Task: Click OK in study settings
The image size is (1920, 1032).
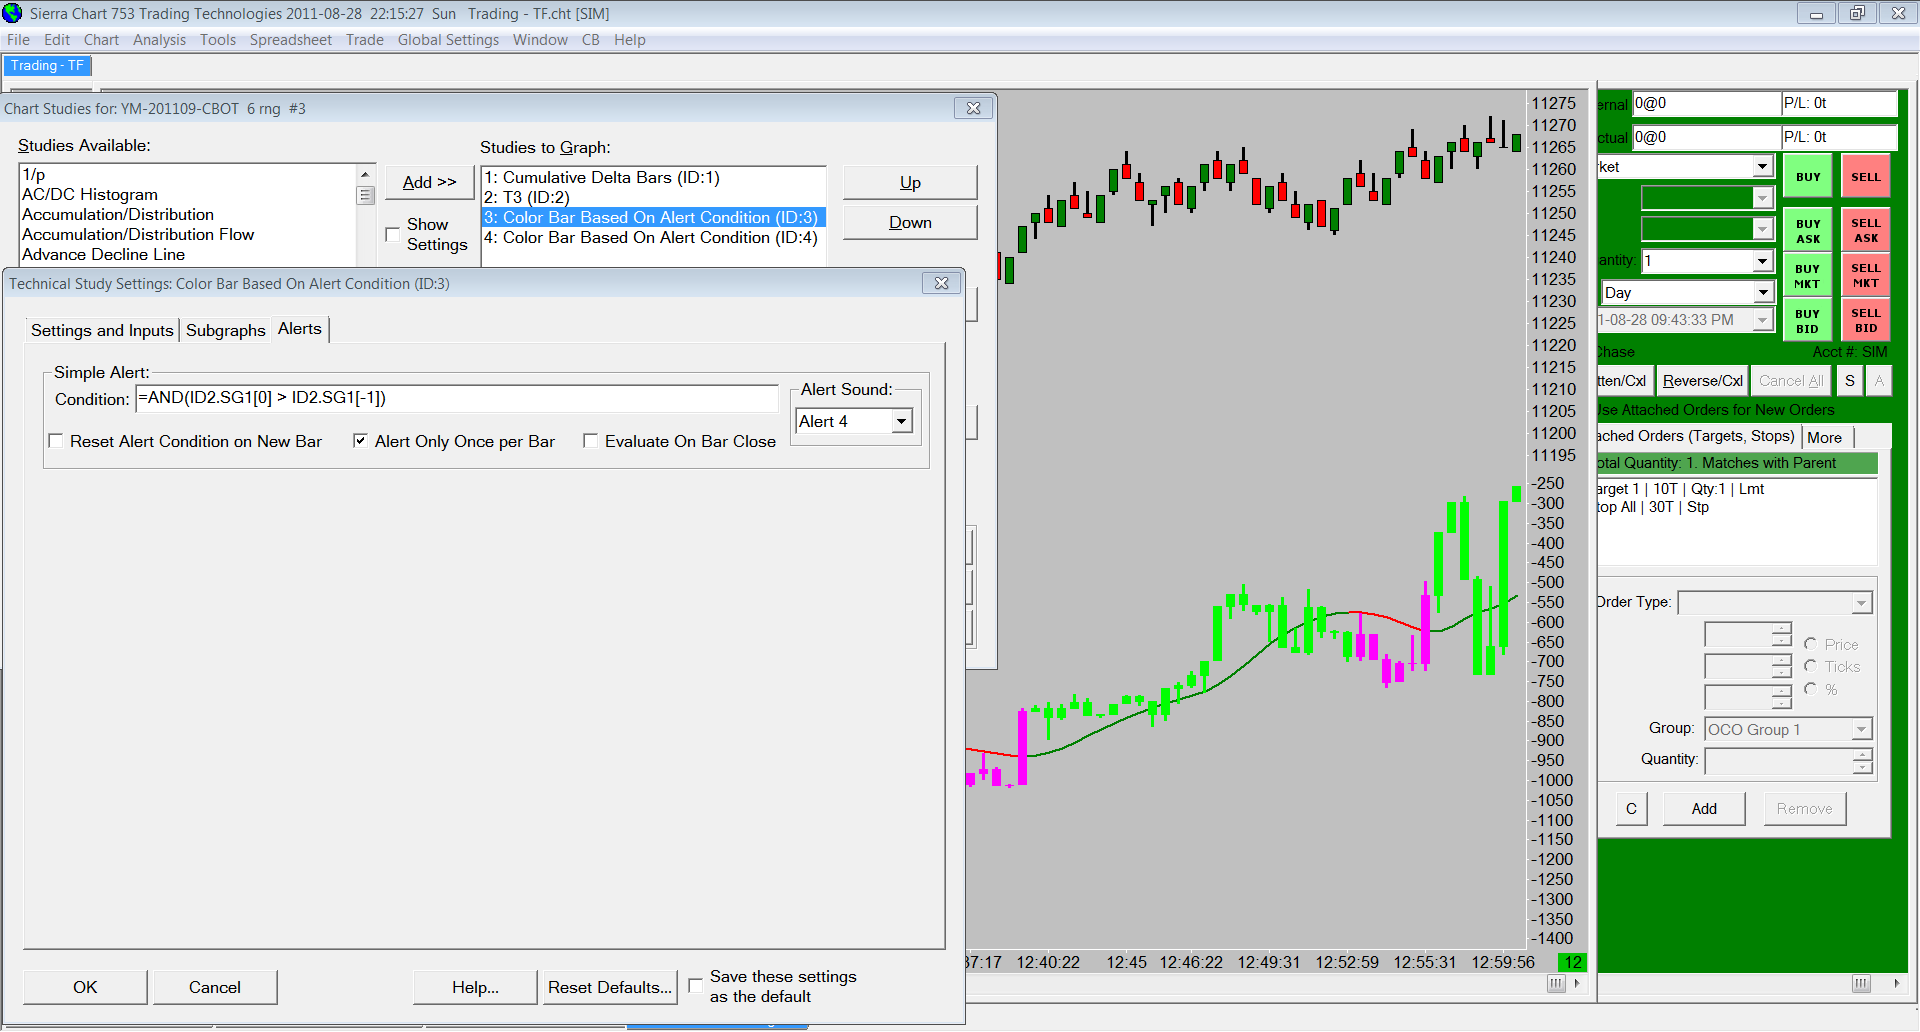Action: pos(85,987)
